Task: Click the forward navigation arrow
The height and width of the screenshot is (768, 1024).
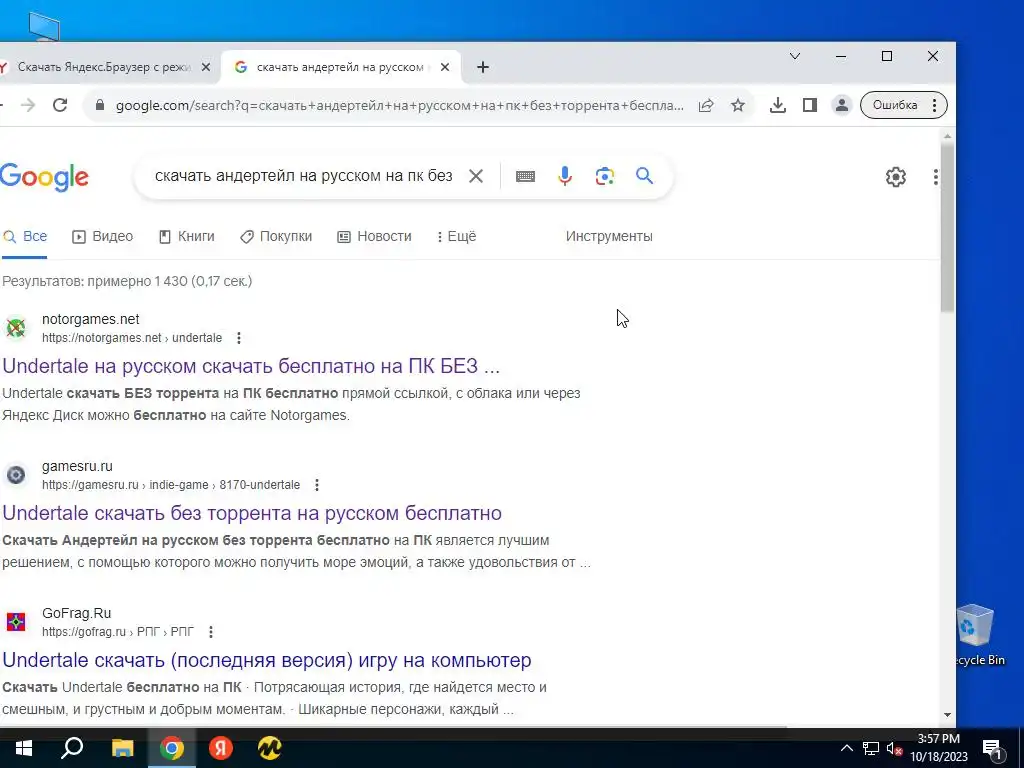Action: (x=27, y=105)
